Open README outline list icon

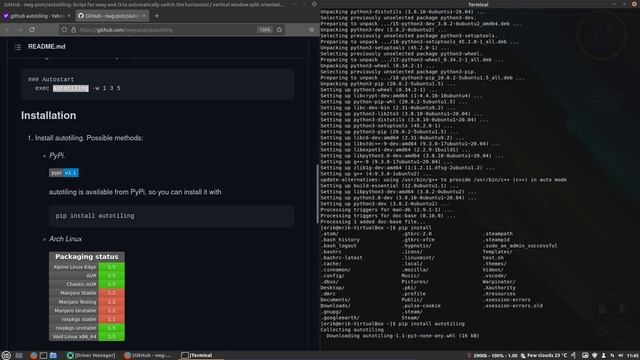(x=18, y=47)
